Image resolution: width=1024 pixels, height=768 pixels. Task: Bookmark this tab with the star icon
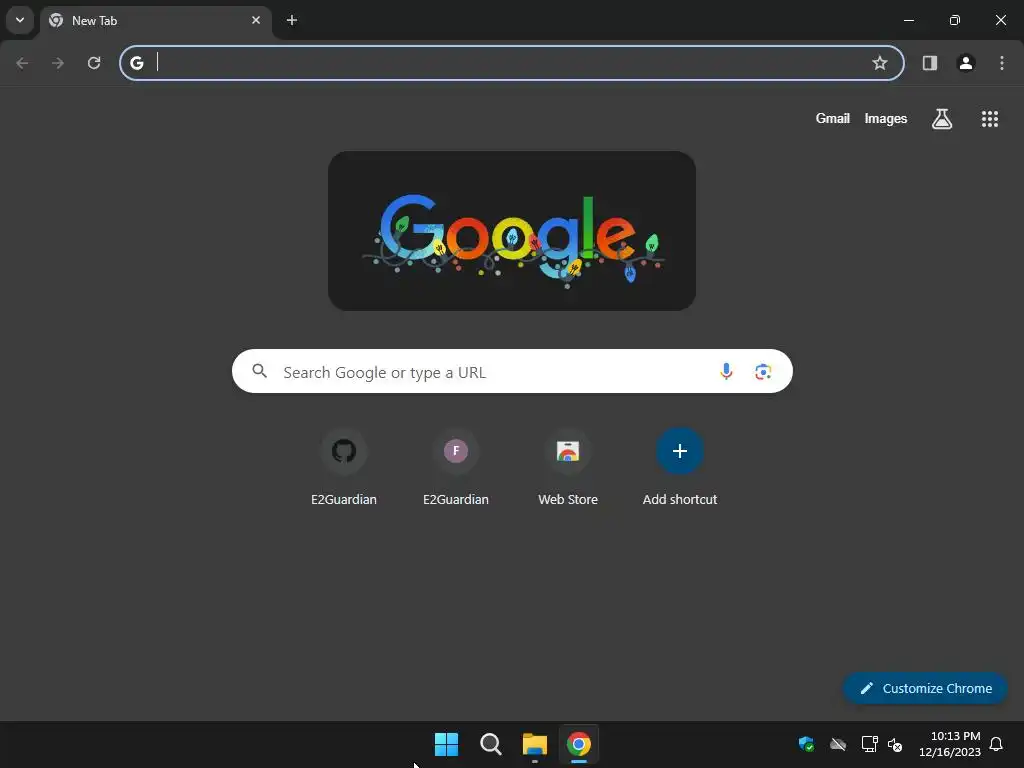pyautogui.click(x=880, y=63)
